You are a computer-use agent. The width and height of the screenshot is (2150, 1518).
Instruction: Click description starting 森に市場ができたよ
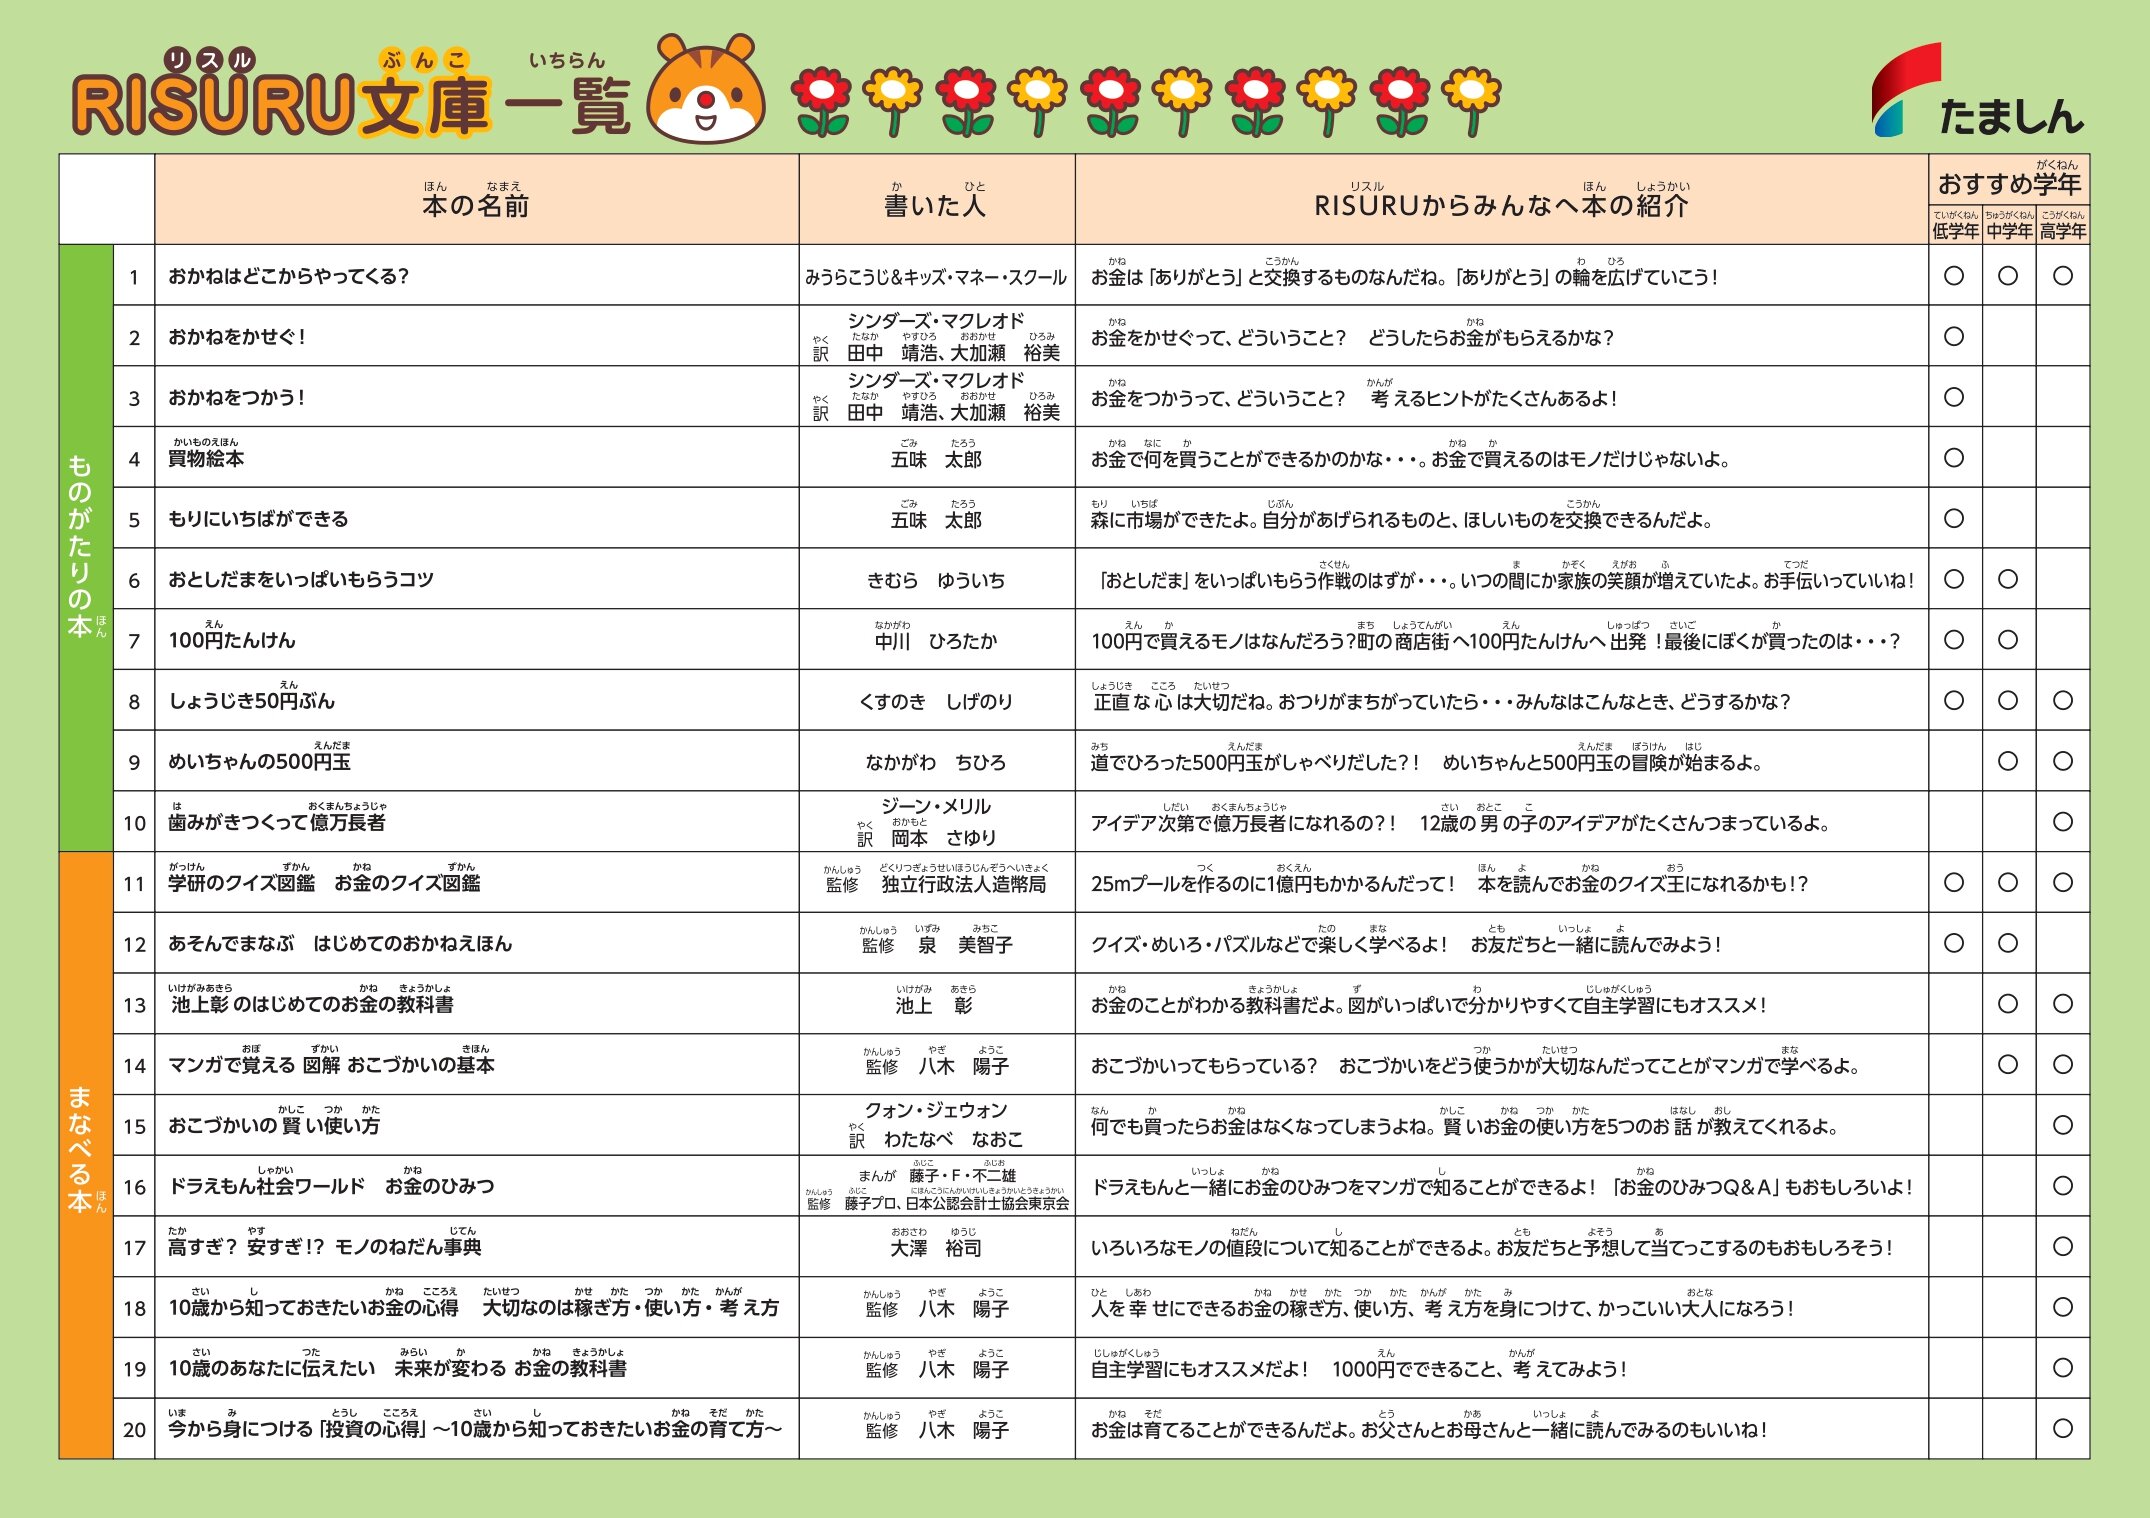tap(1402, 516)
